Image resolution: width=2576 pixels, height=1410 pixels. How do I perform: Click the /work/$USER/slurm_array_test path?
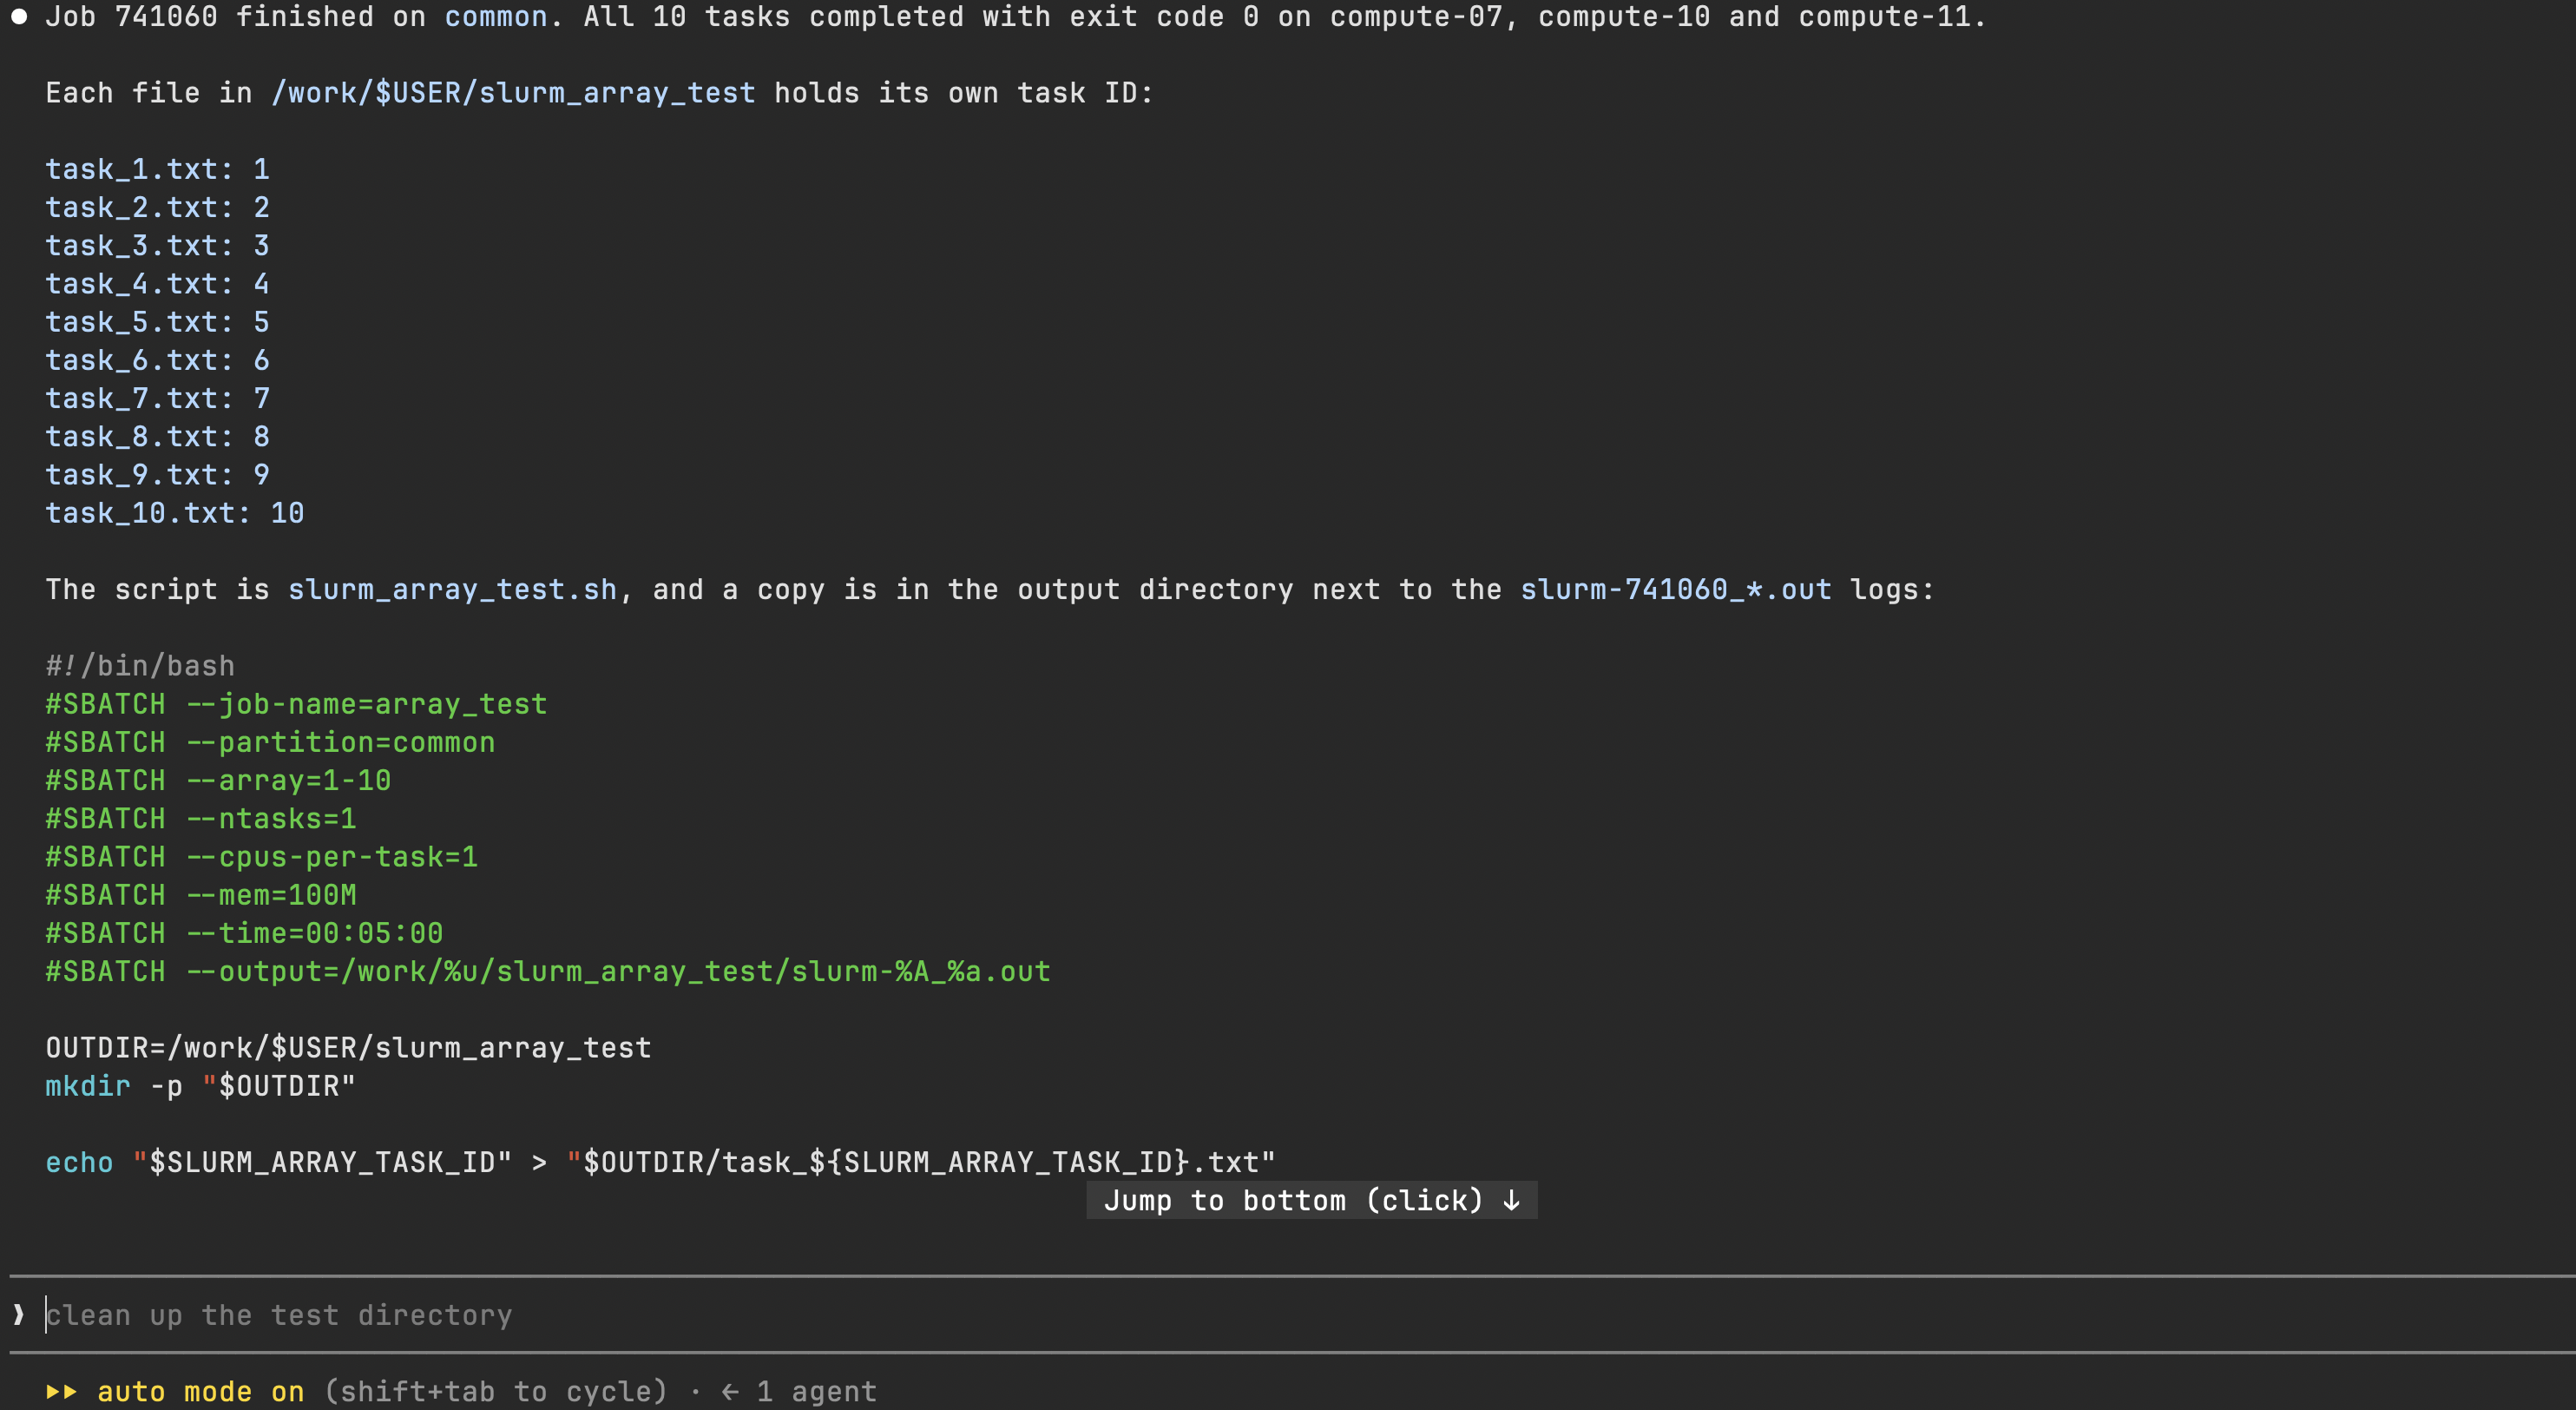point(513,93)
